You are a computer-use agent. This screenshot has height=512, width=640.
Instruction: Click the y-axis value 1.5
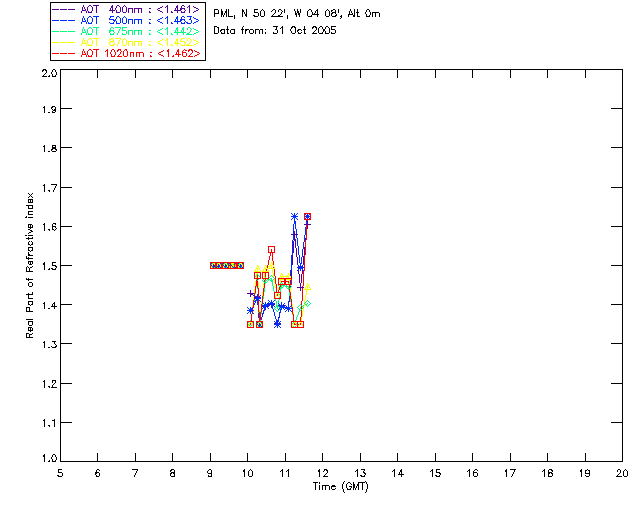click(x=49, y=266)
